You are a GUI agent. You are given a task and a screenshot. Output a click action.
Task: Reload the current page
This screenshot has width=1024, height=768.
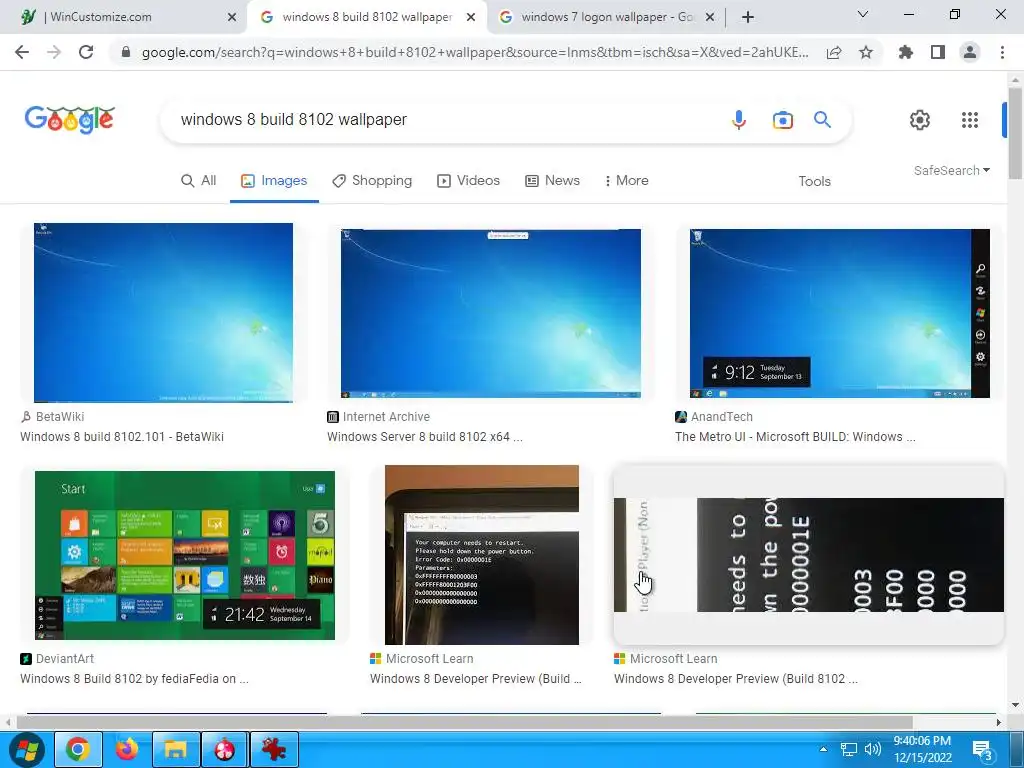pos(86,52)
